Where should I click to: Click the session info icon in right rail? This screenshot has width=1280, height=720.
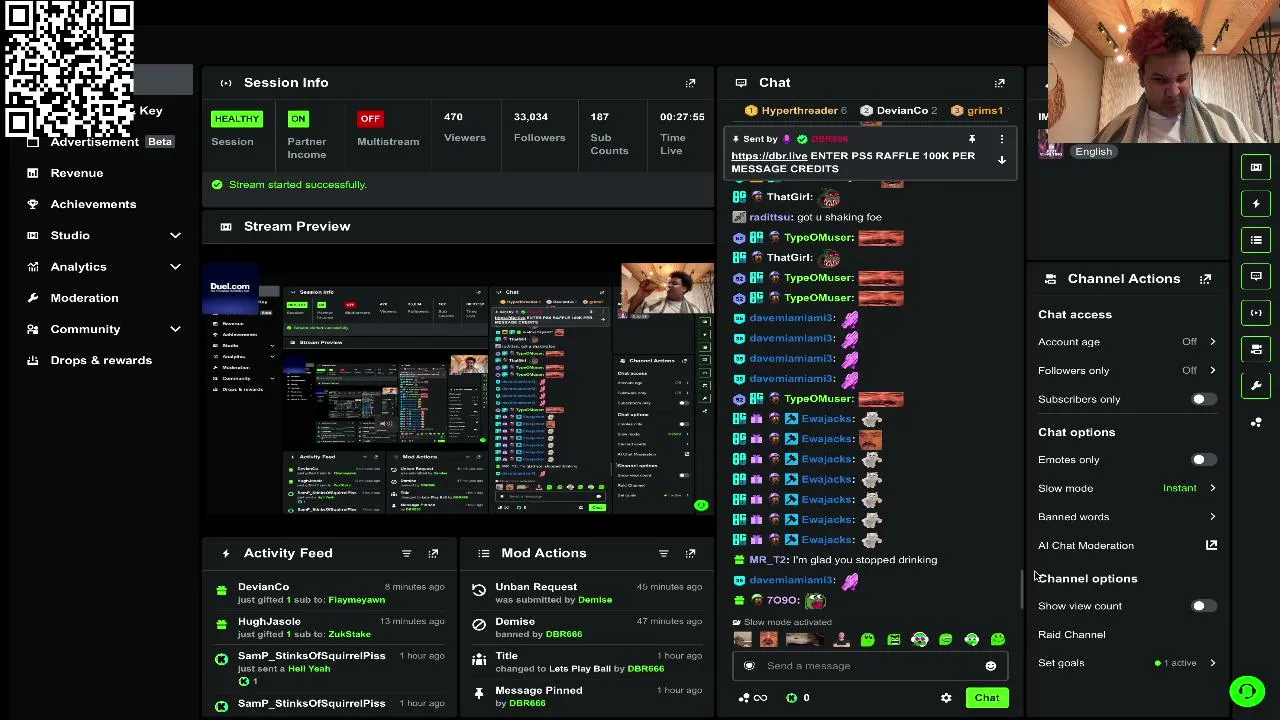[x=1256, y=313]
